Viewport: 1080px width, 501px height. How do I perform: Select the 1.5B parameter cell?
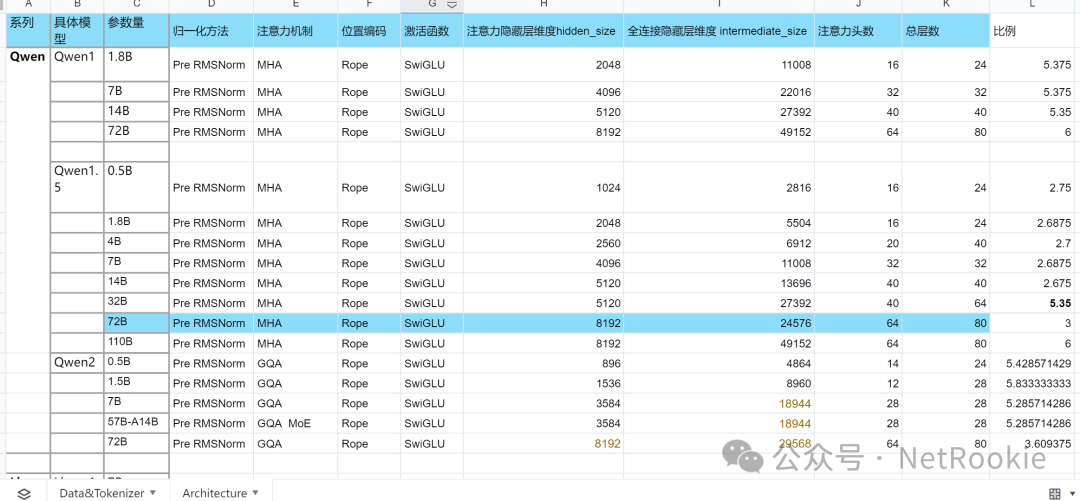pyautogui.click(x=136, y=382)
